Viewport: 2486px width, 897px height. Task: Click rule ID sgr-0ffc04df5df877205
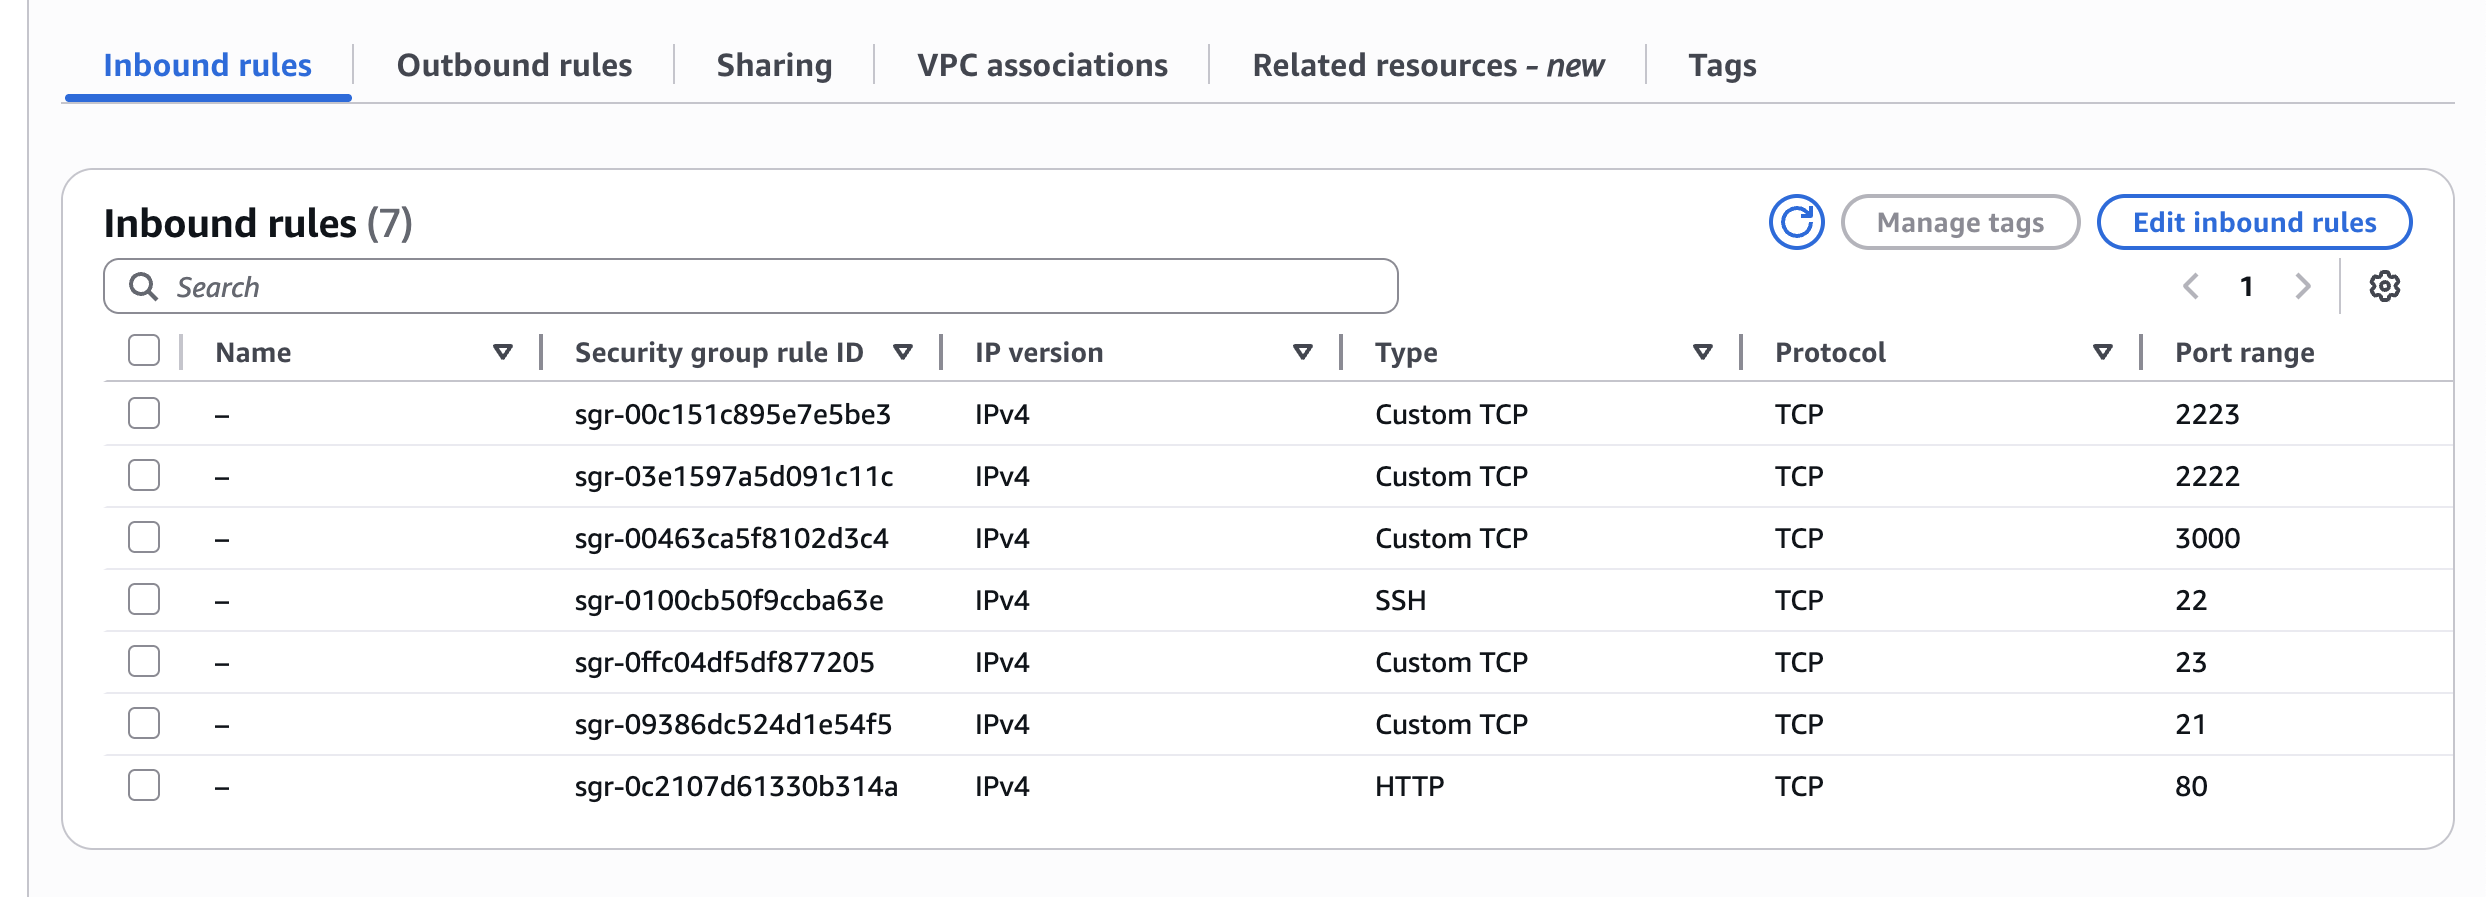(x=724, y=662)
